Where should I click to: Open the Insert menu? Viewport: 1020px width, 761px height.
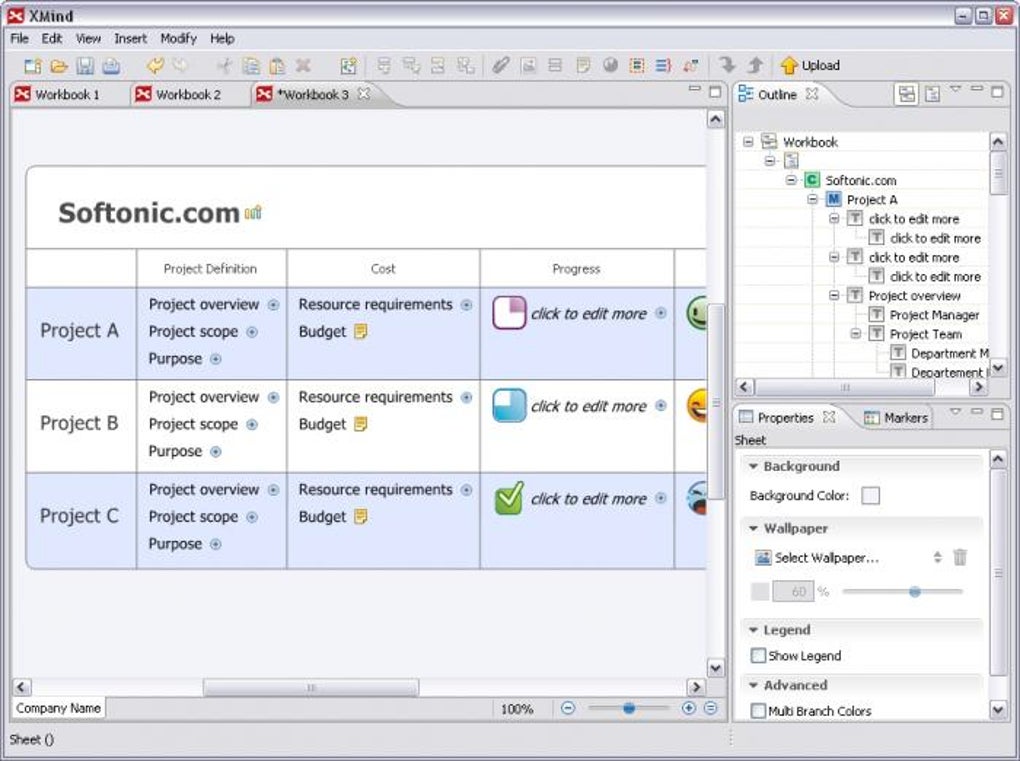click(130, 38)
